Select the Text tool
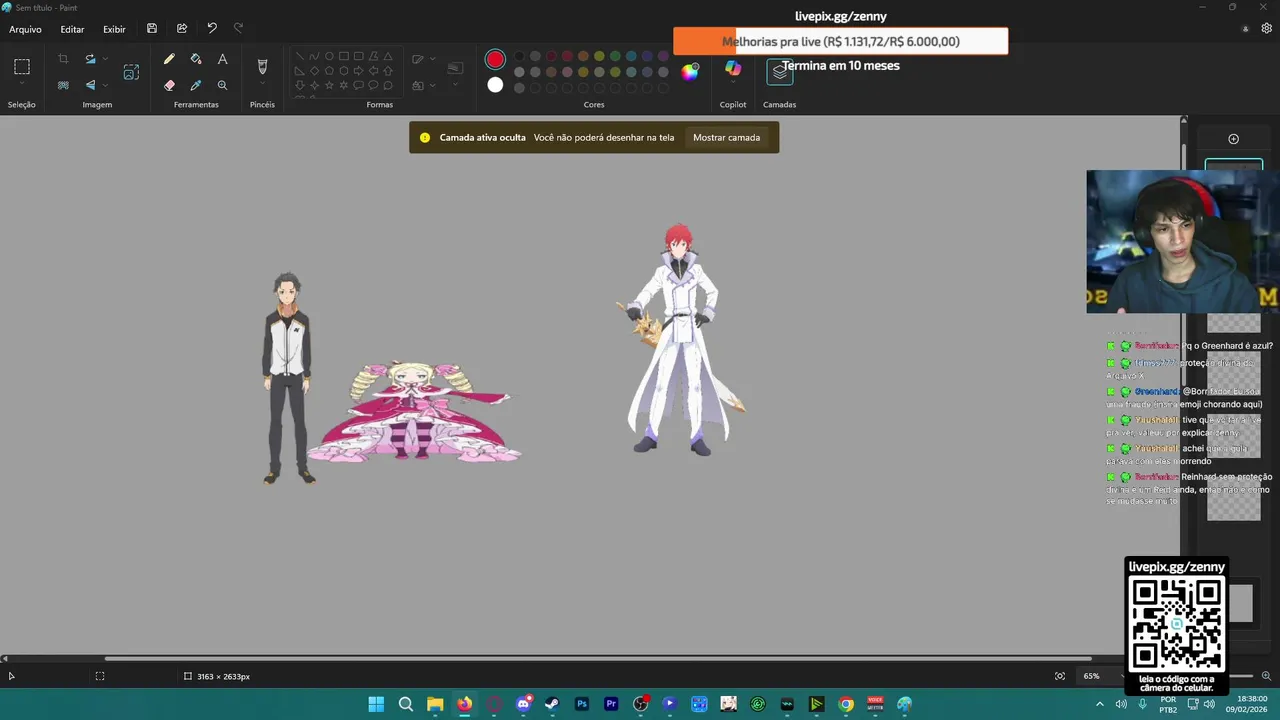Image resolution: width=1280 pixels, height=720 pixels. point(222,59)
